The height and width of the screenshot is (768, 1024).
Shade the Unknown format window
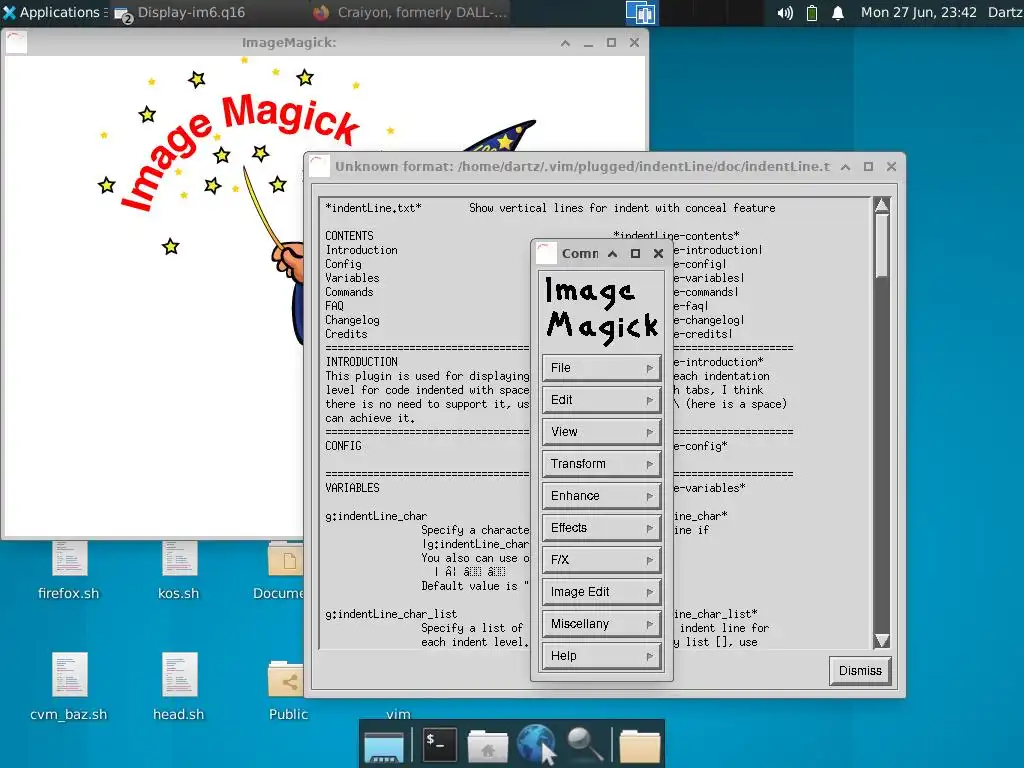pyautogui.click(x=845, y=167)
